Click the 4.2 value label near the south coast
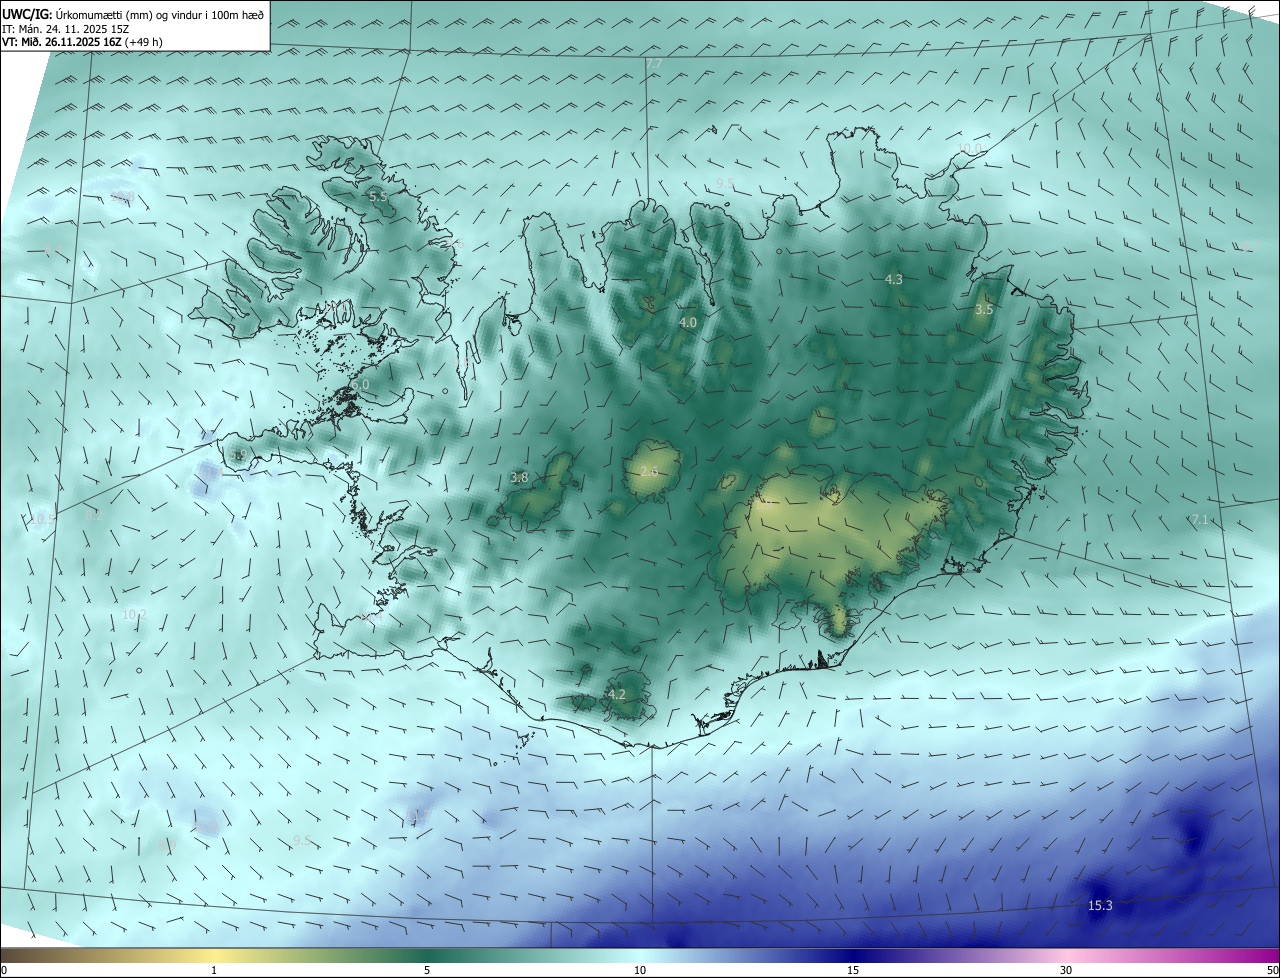 pos(616,694)
